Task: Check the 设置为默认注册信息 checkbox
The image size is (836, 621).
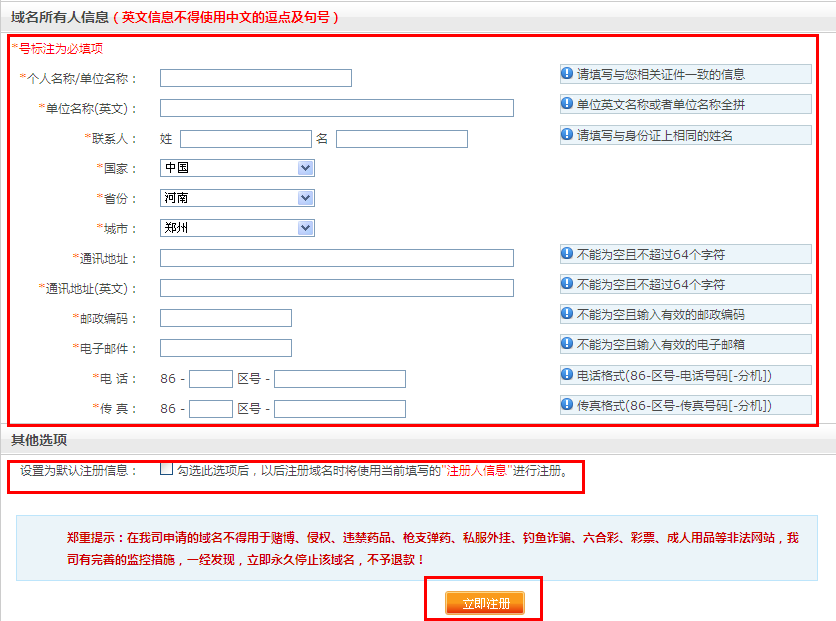Action: tap(166, 469)
